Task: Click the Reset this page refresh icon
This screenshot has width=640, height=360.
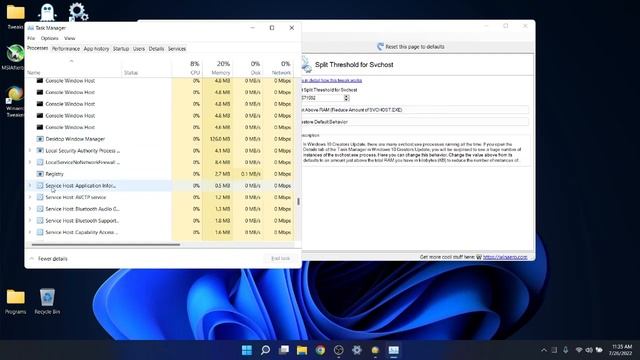Action: click(x=380, y=47)
